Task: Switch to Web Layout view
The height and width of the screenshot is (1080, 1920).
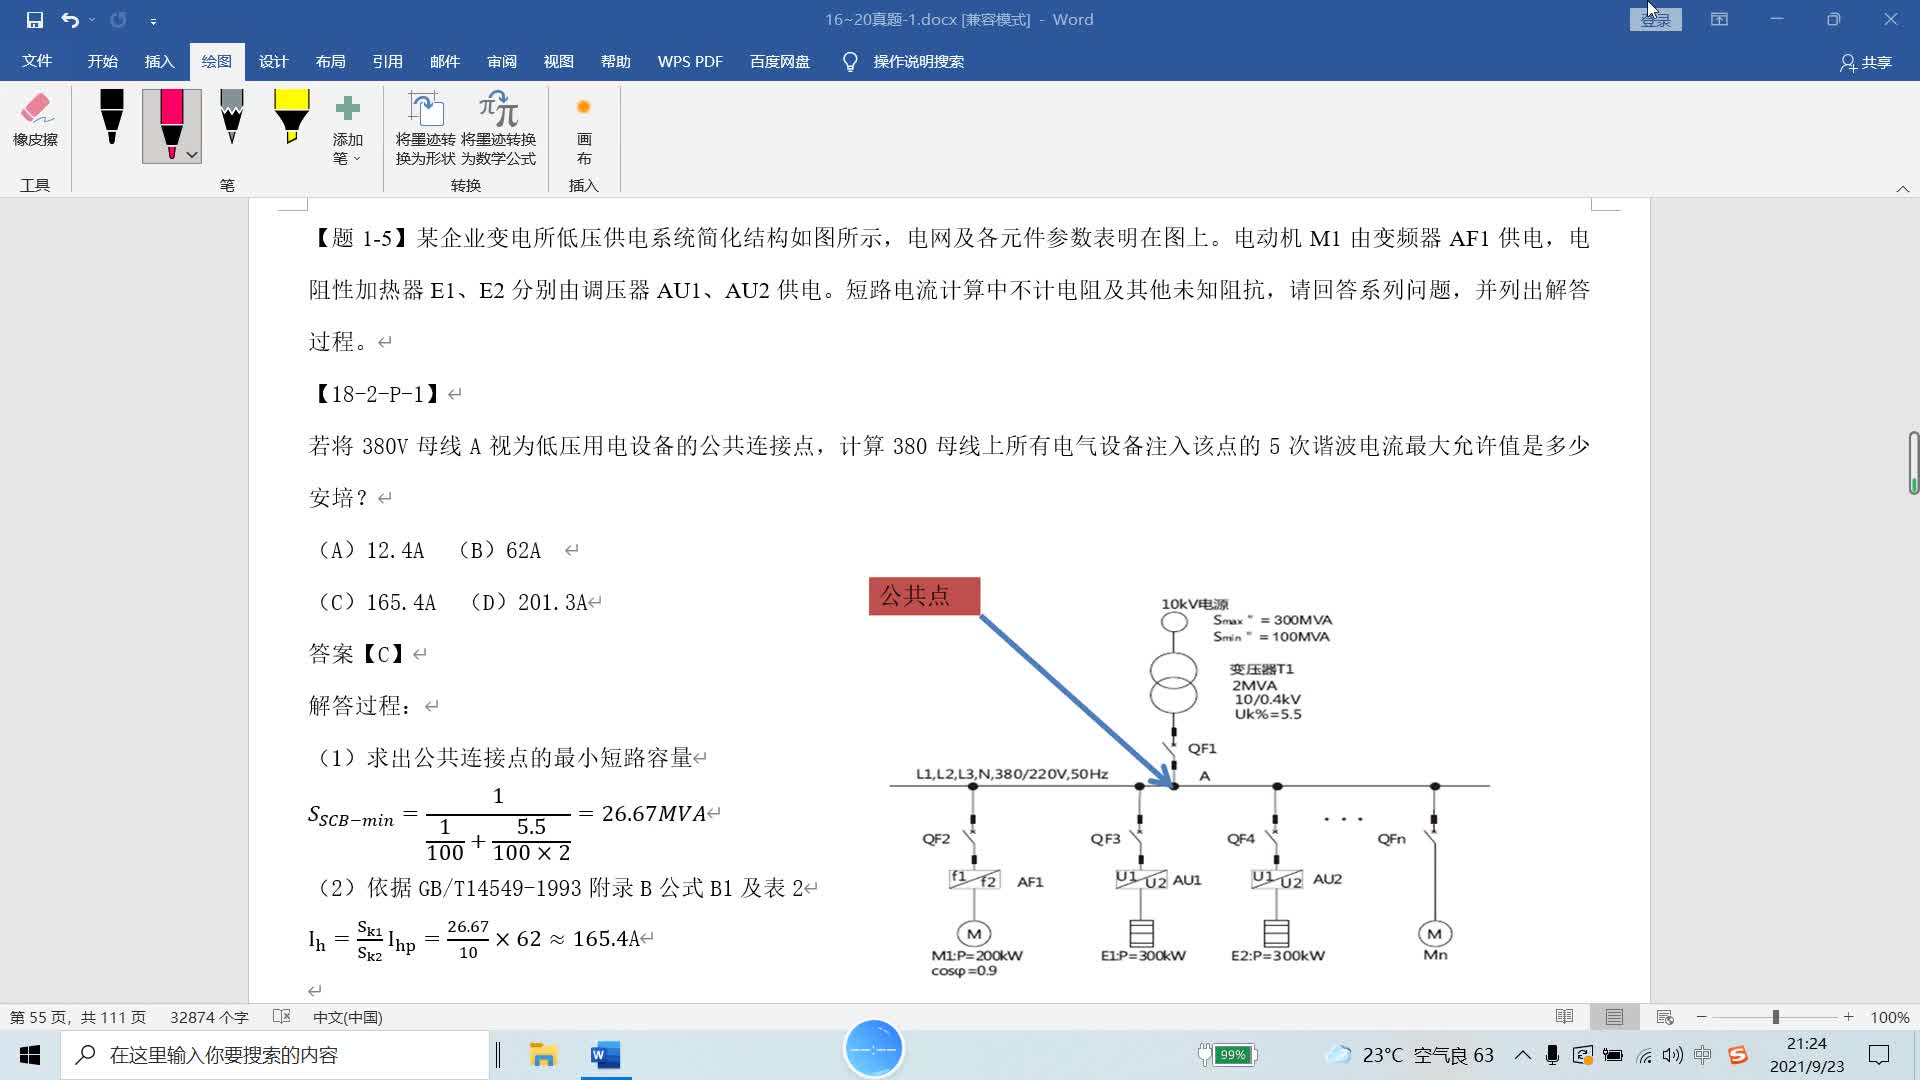Action: 1665,1017
